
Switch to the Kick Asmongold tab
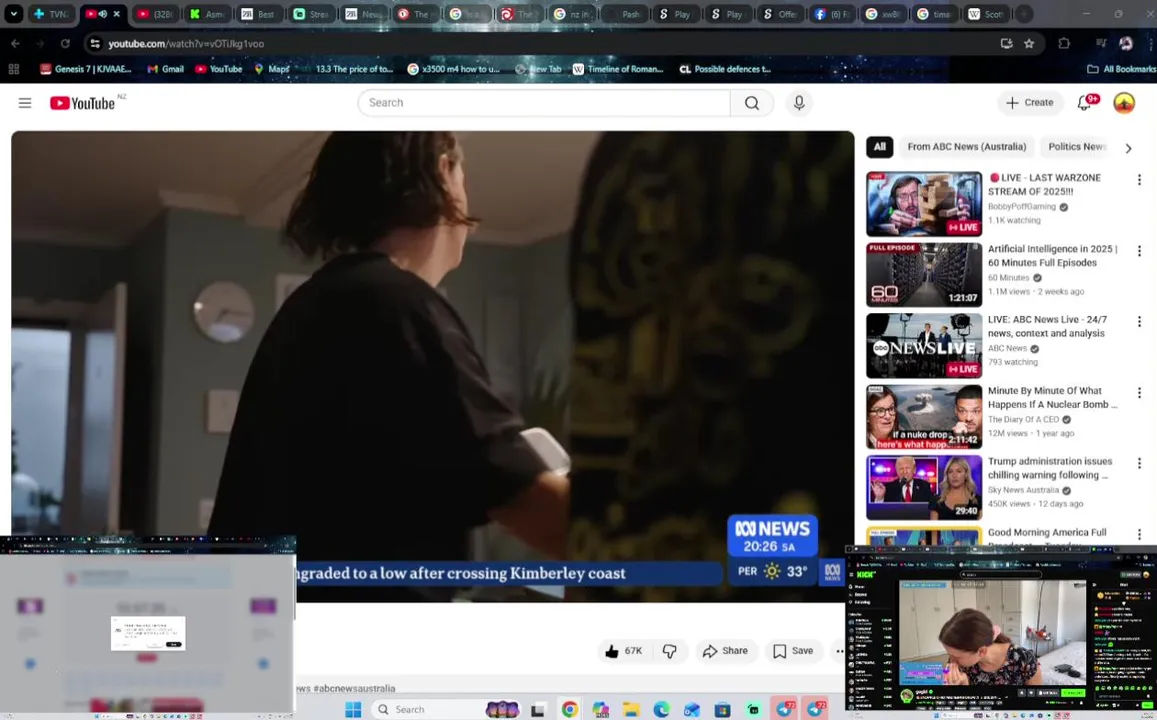pyautogui.click(x=208, y=14)
